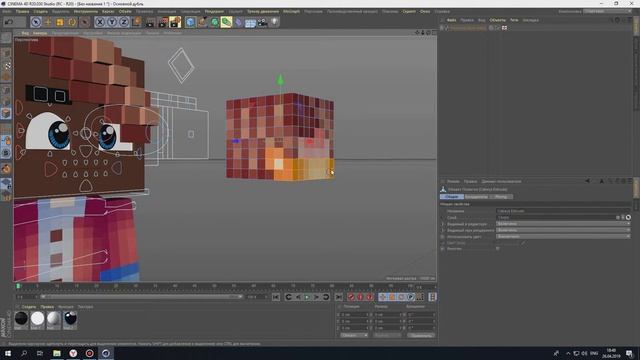Toggle object visibility dots in Object Manager
Screen dimensions: 640x360
click(498, 28)
